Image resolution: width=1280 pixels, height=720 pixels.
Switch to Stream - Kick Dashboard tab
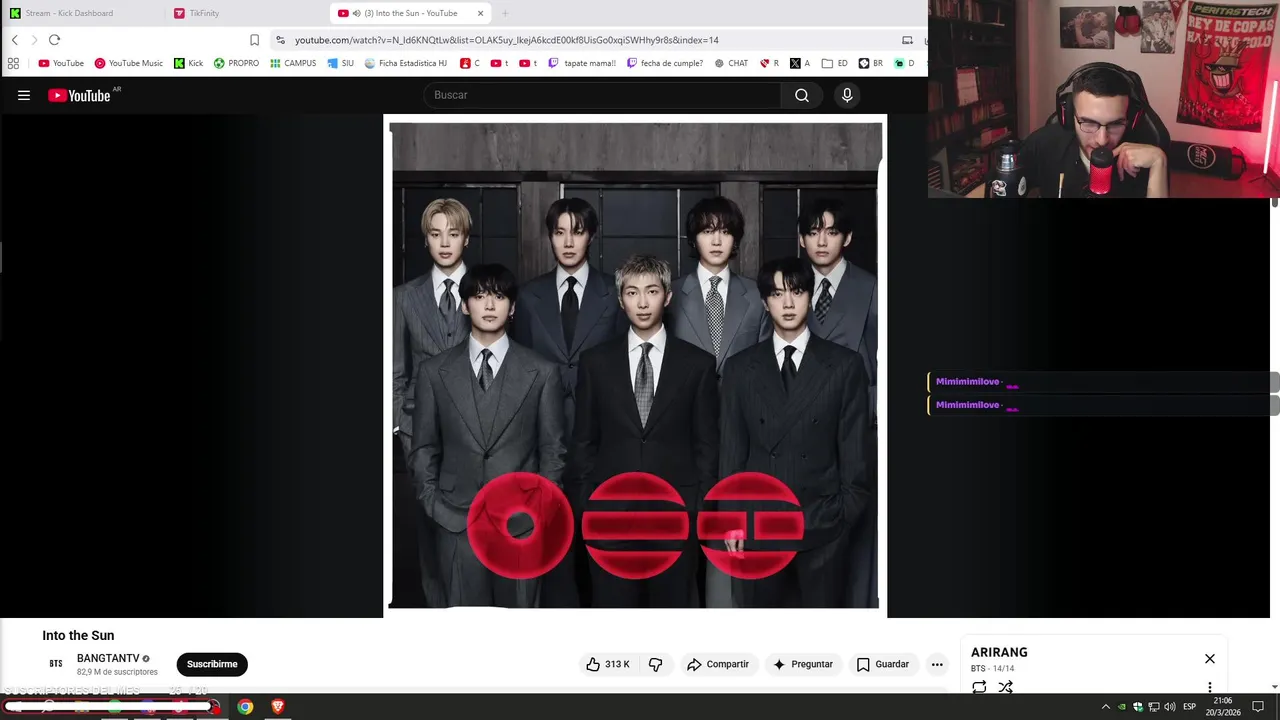80,13
